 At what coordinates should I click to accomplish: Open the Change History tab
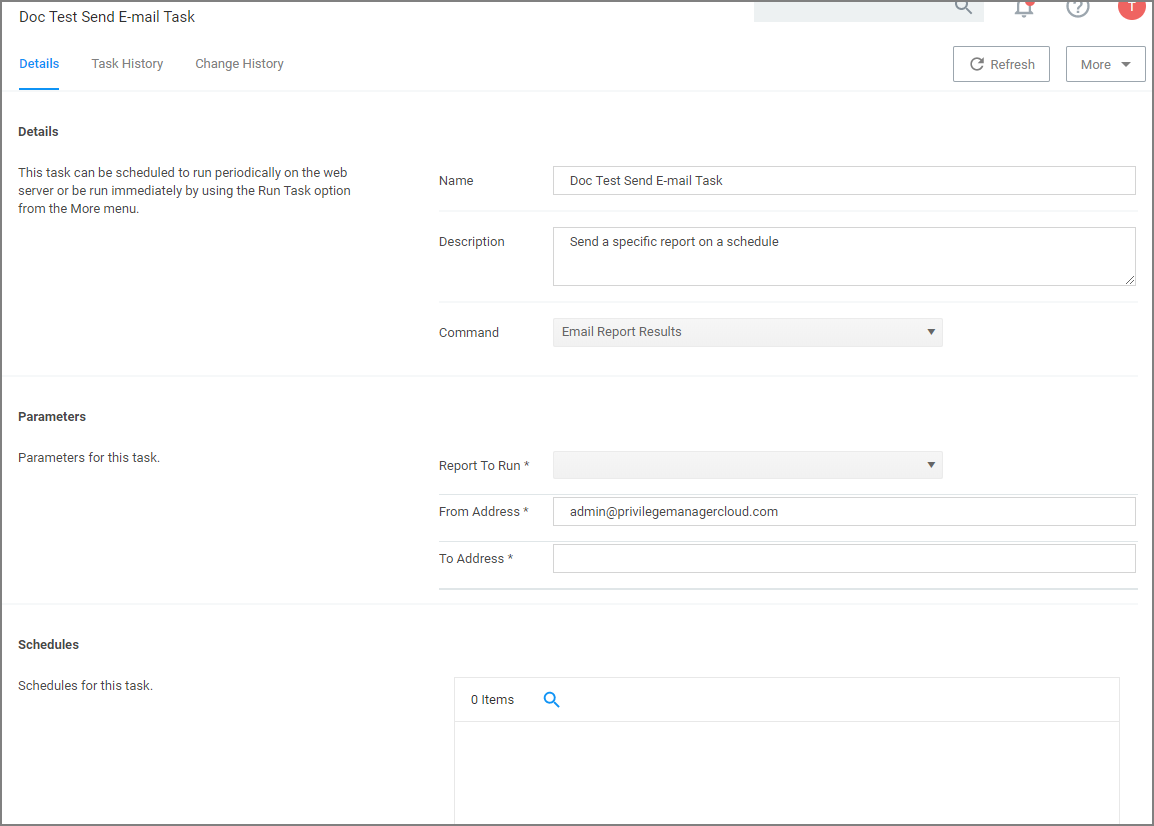coord(239,63)
